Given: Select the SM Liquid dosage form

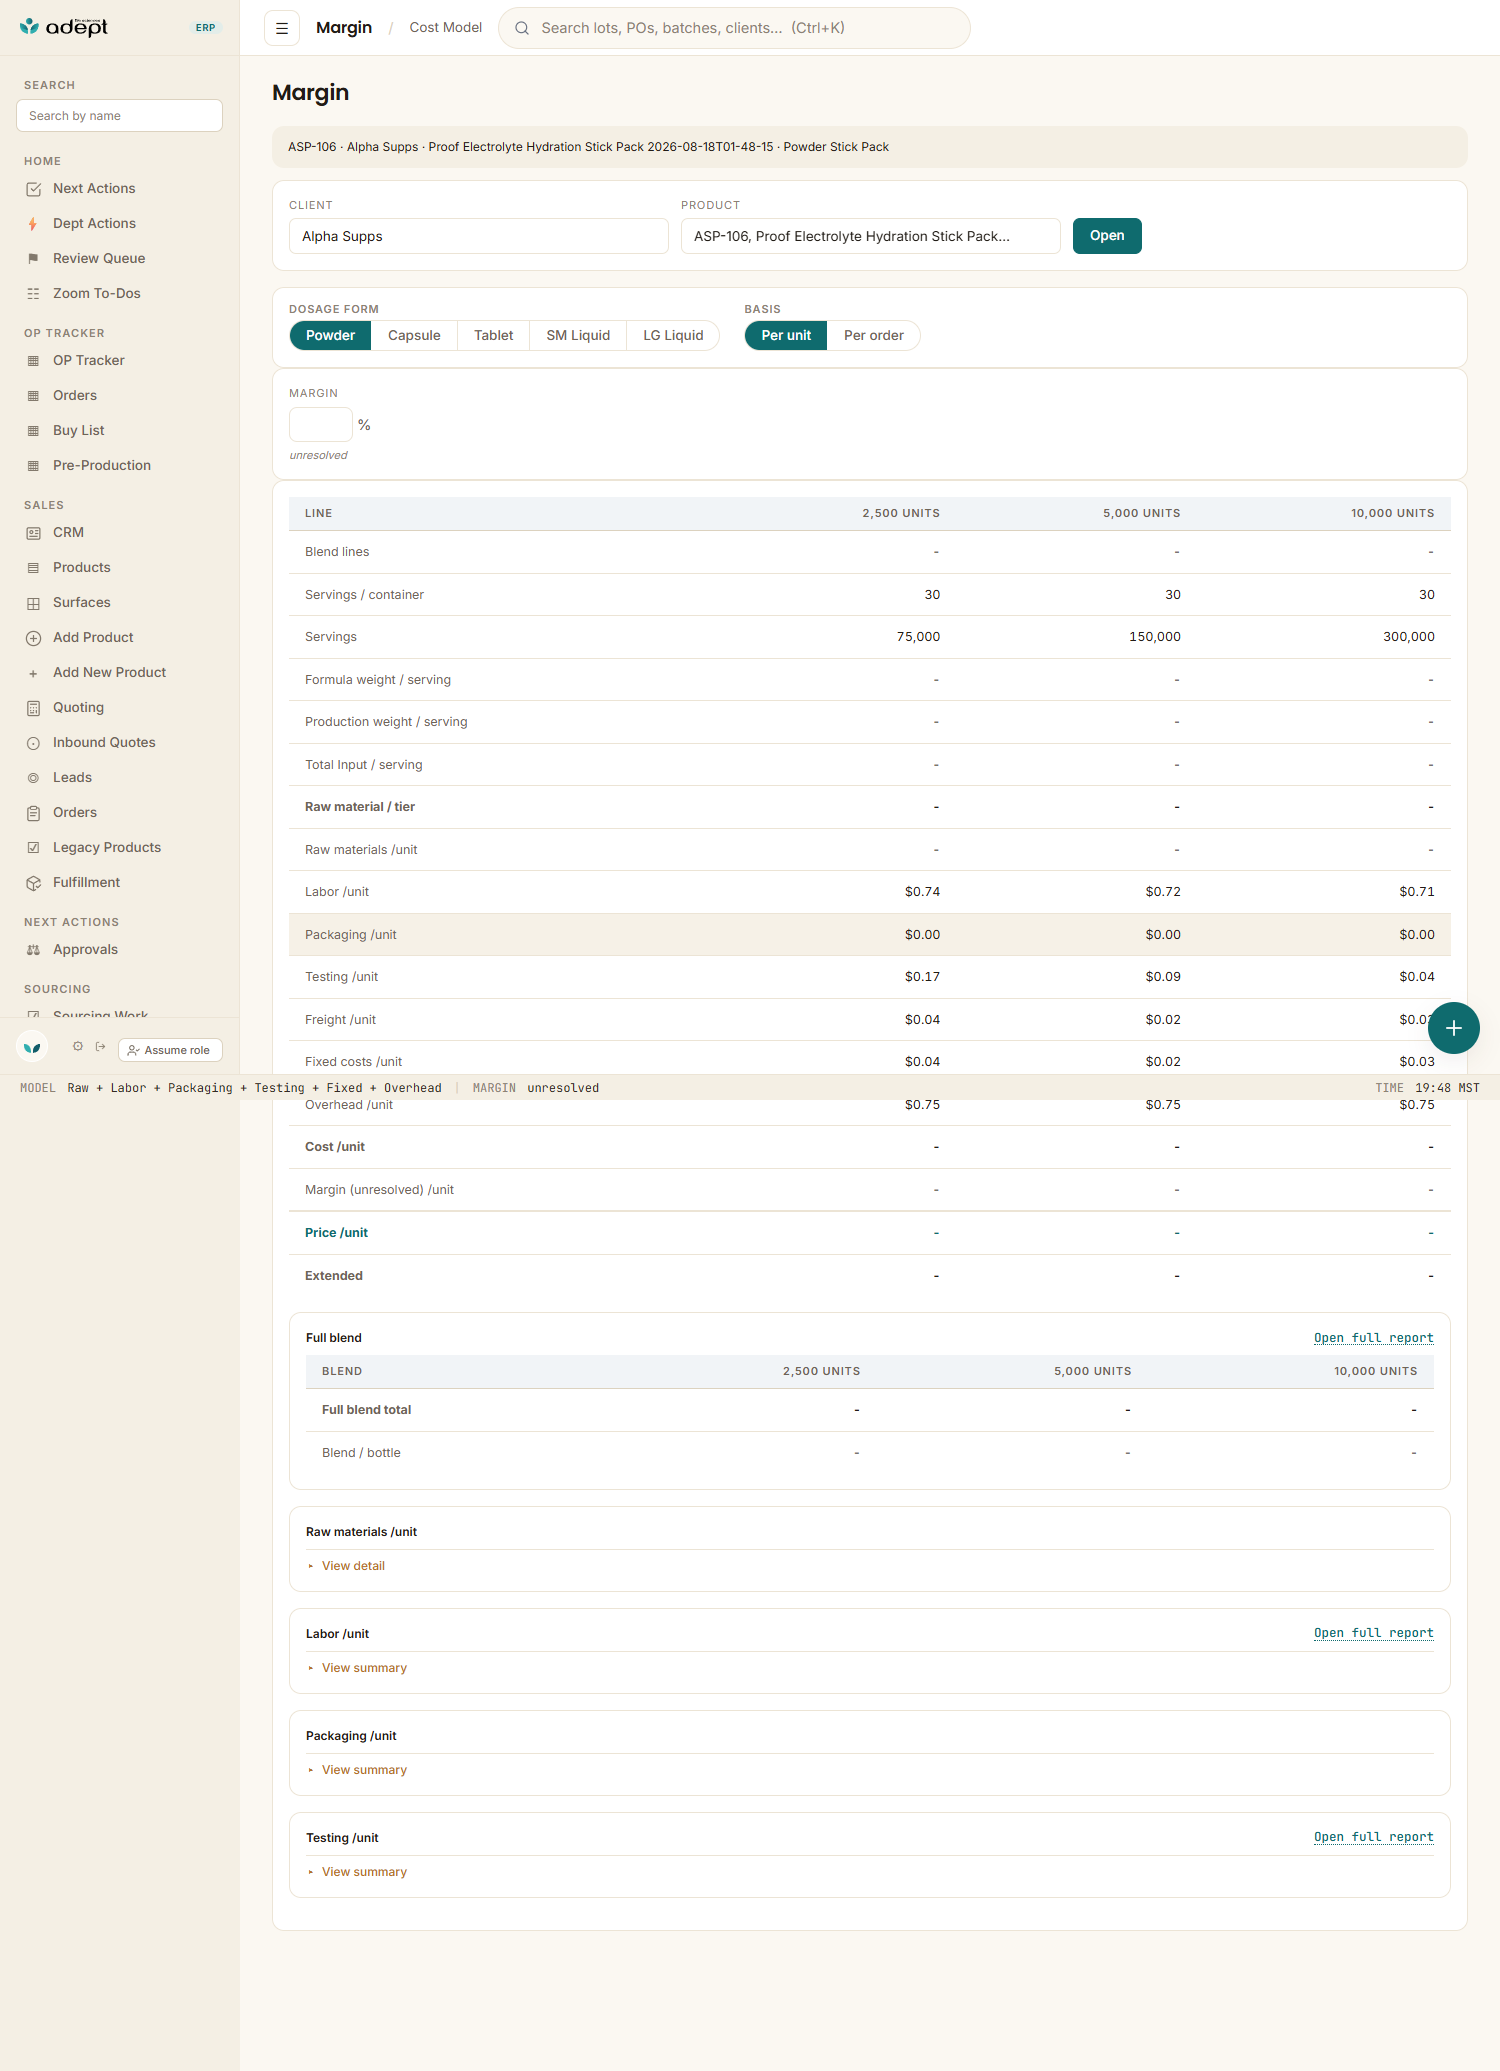Looking at the screenshot, I should (578, 336).
